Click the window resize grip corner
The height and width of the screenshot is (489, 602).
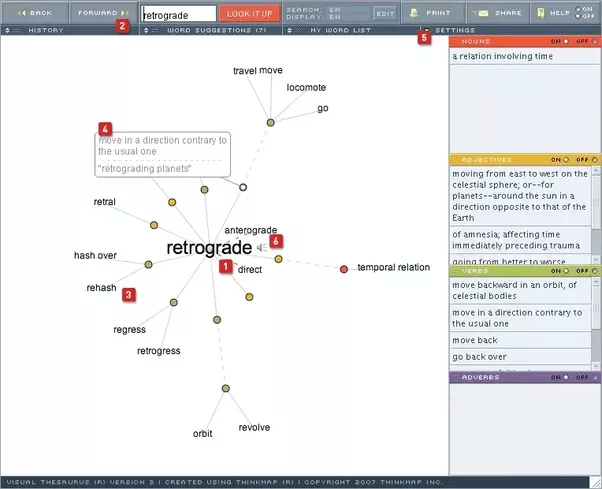595,482
